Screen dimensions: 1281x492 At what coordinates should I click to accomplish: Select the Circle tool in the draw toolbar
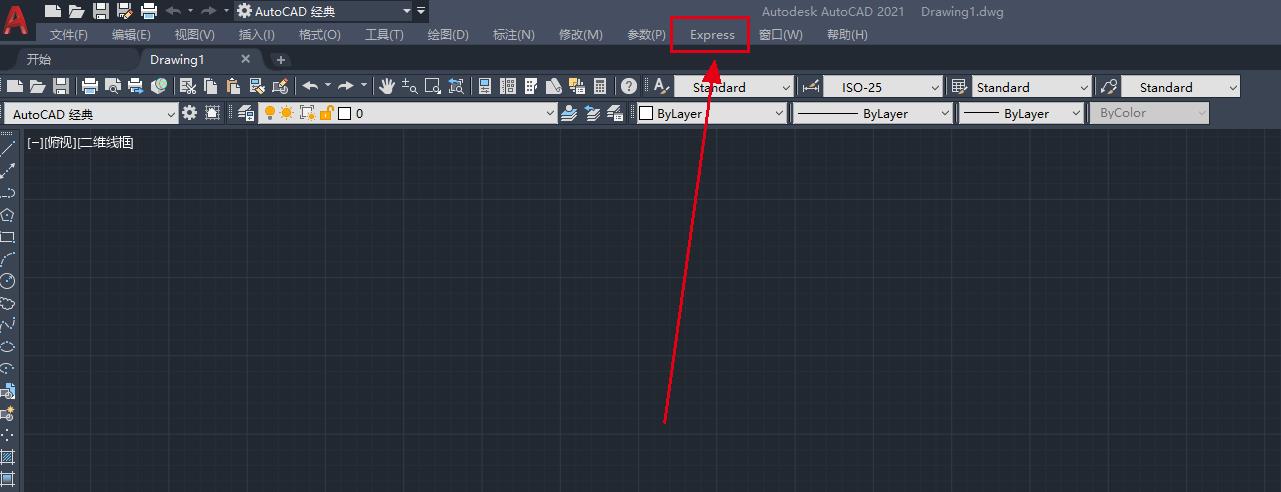tap(7, 281)
